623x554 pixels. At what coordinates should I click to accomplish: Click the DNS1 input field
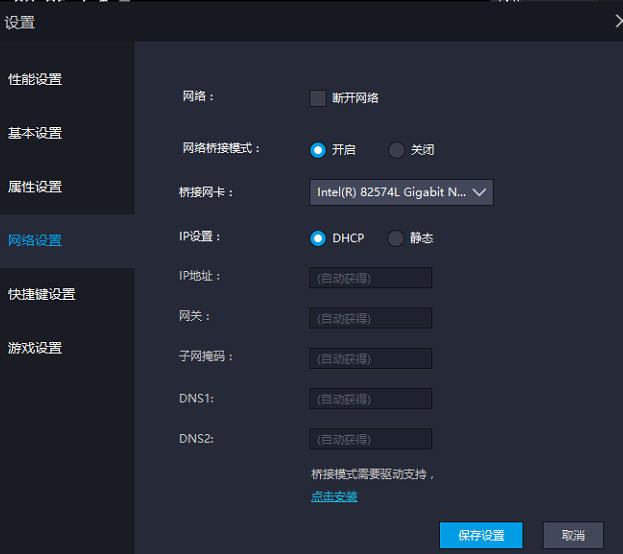click(371, 399)
